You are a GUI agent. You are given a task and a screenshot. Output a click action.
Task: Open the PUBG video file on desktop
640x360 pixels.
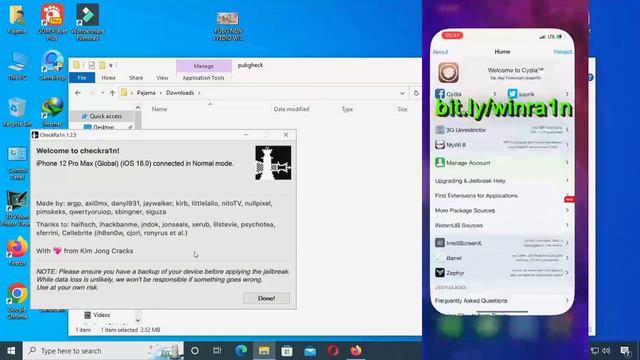pos(228,26)
